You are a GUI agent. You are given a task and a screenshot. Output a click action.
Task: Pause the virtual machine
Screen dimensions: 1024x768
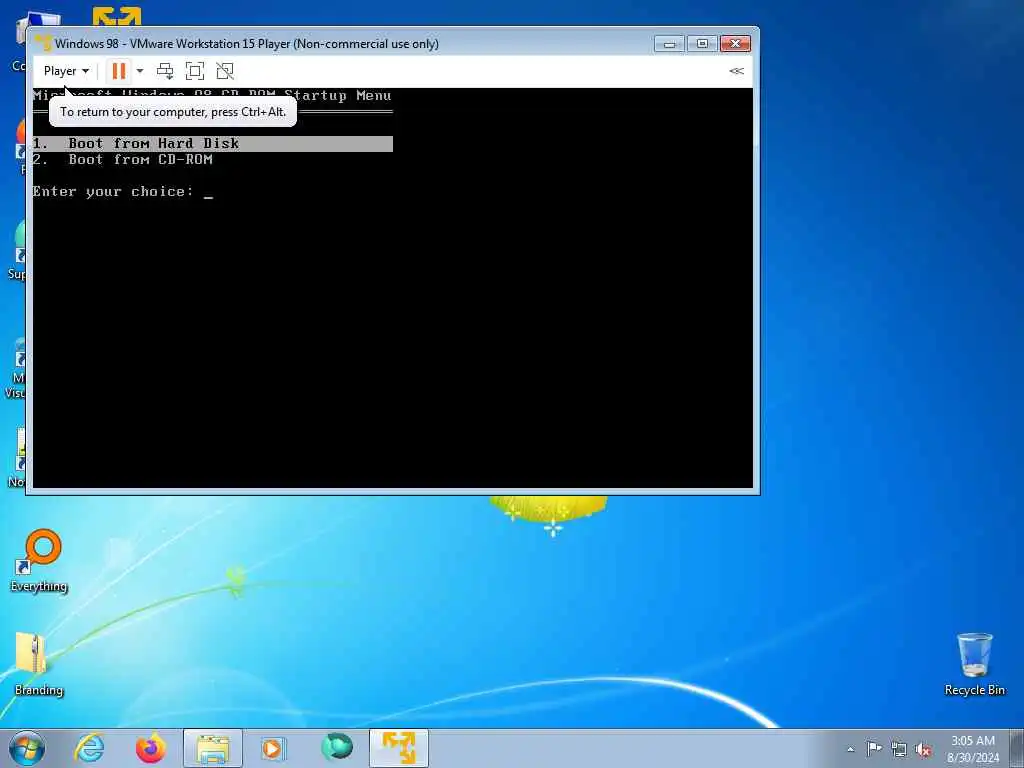[x=119, y=71]
